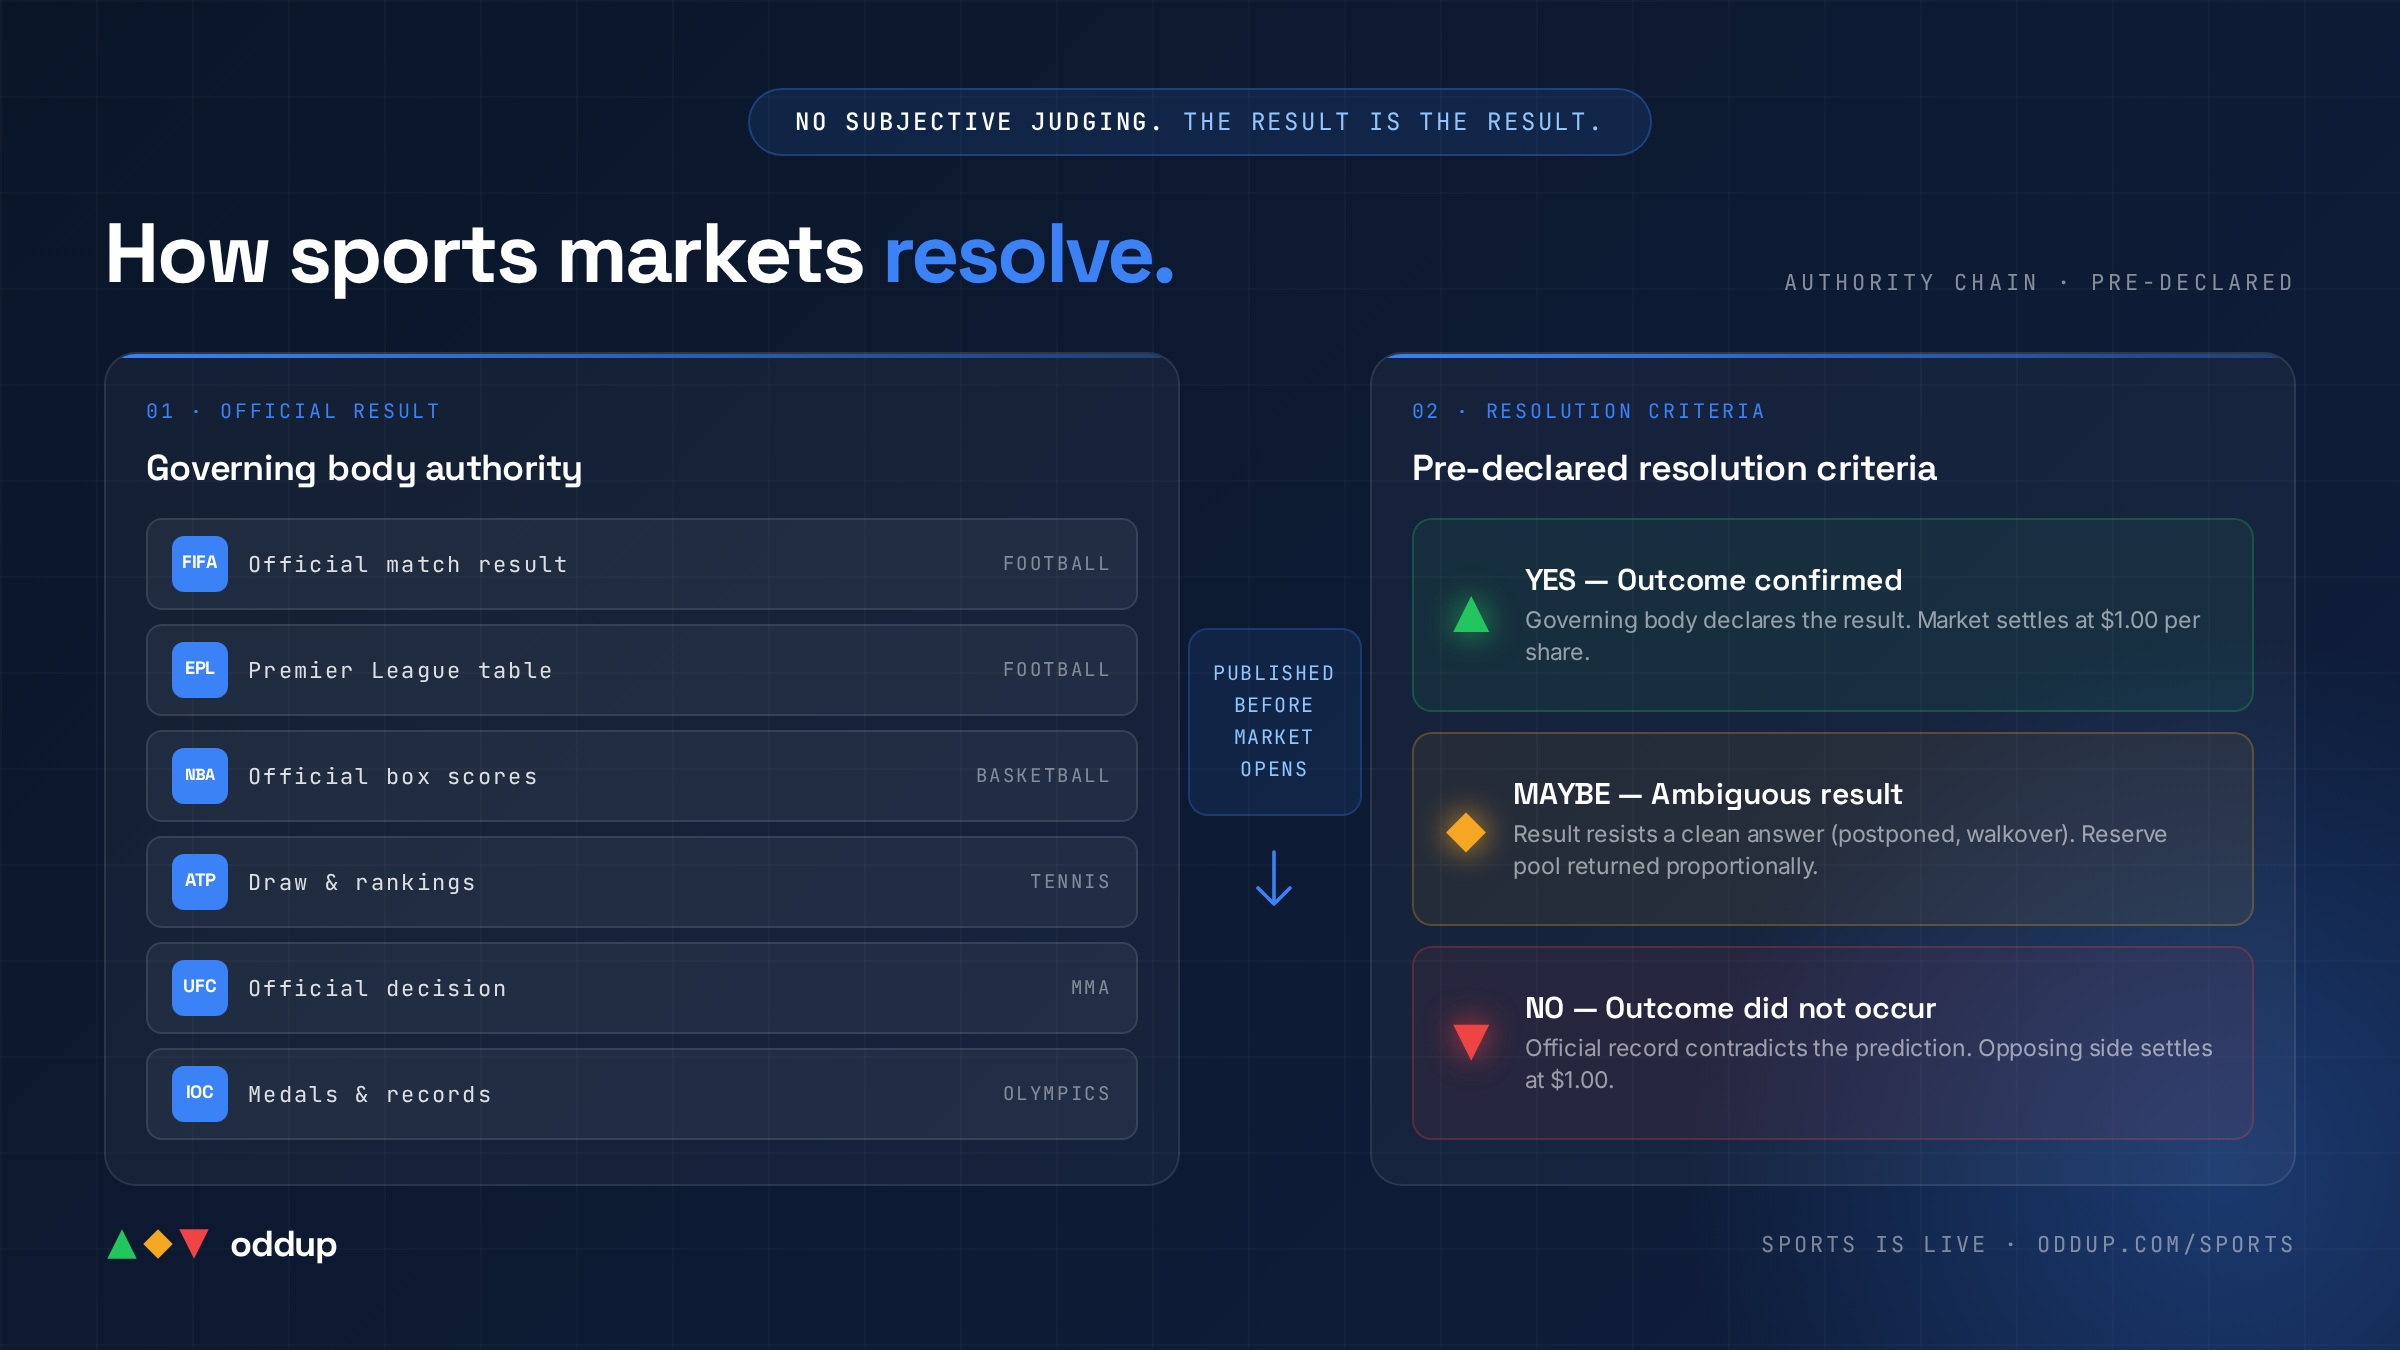Click the 'Published before market opens' box

pyautogui.click(x=1274, y=722)
